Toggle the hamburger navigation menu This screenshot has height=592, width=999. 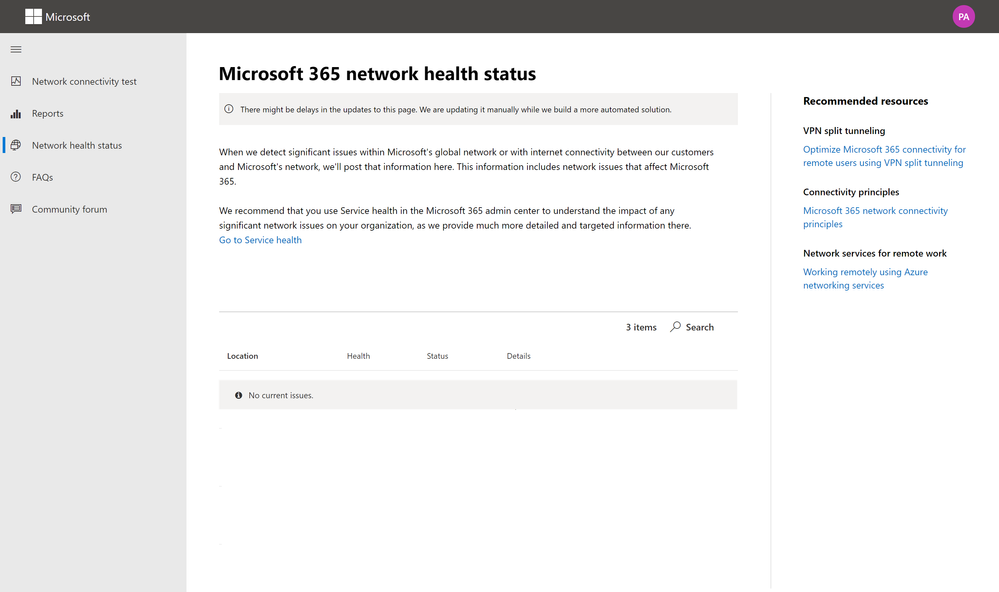tap(16, 49)
